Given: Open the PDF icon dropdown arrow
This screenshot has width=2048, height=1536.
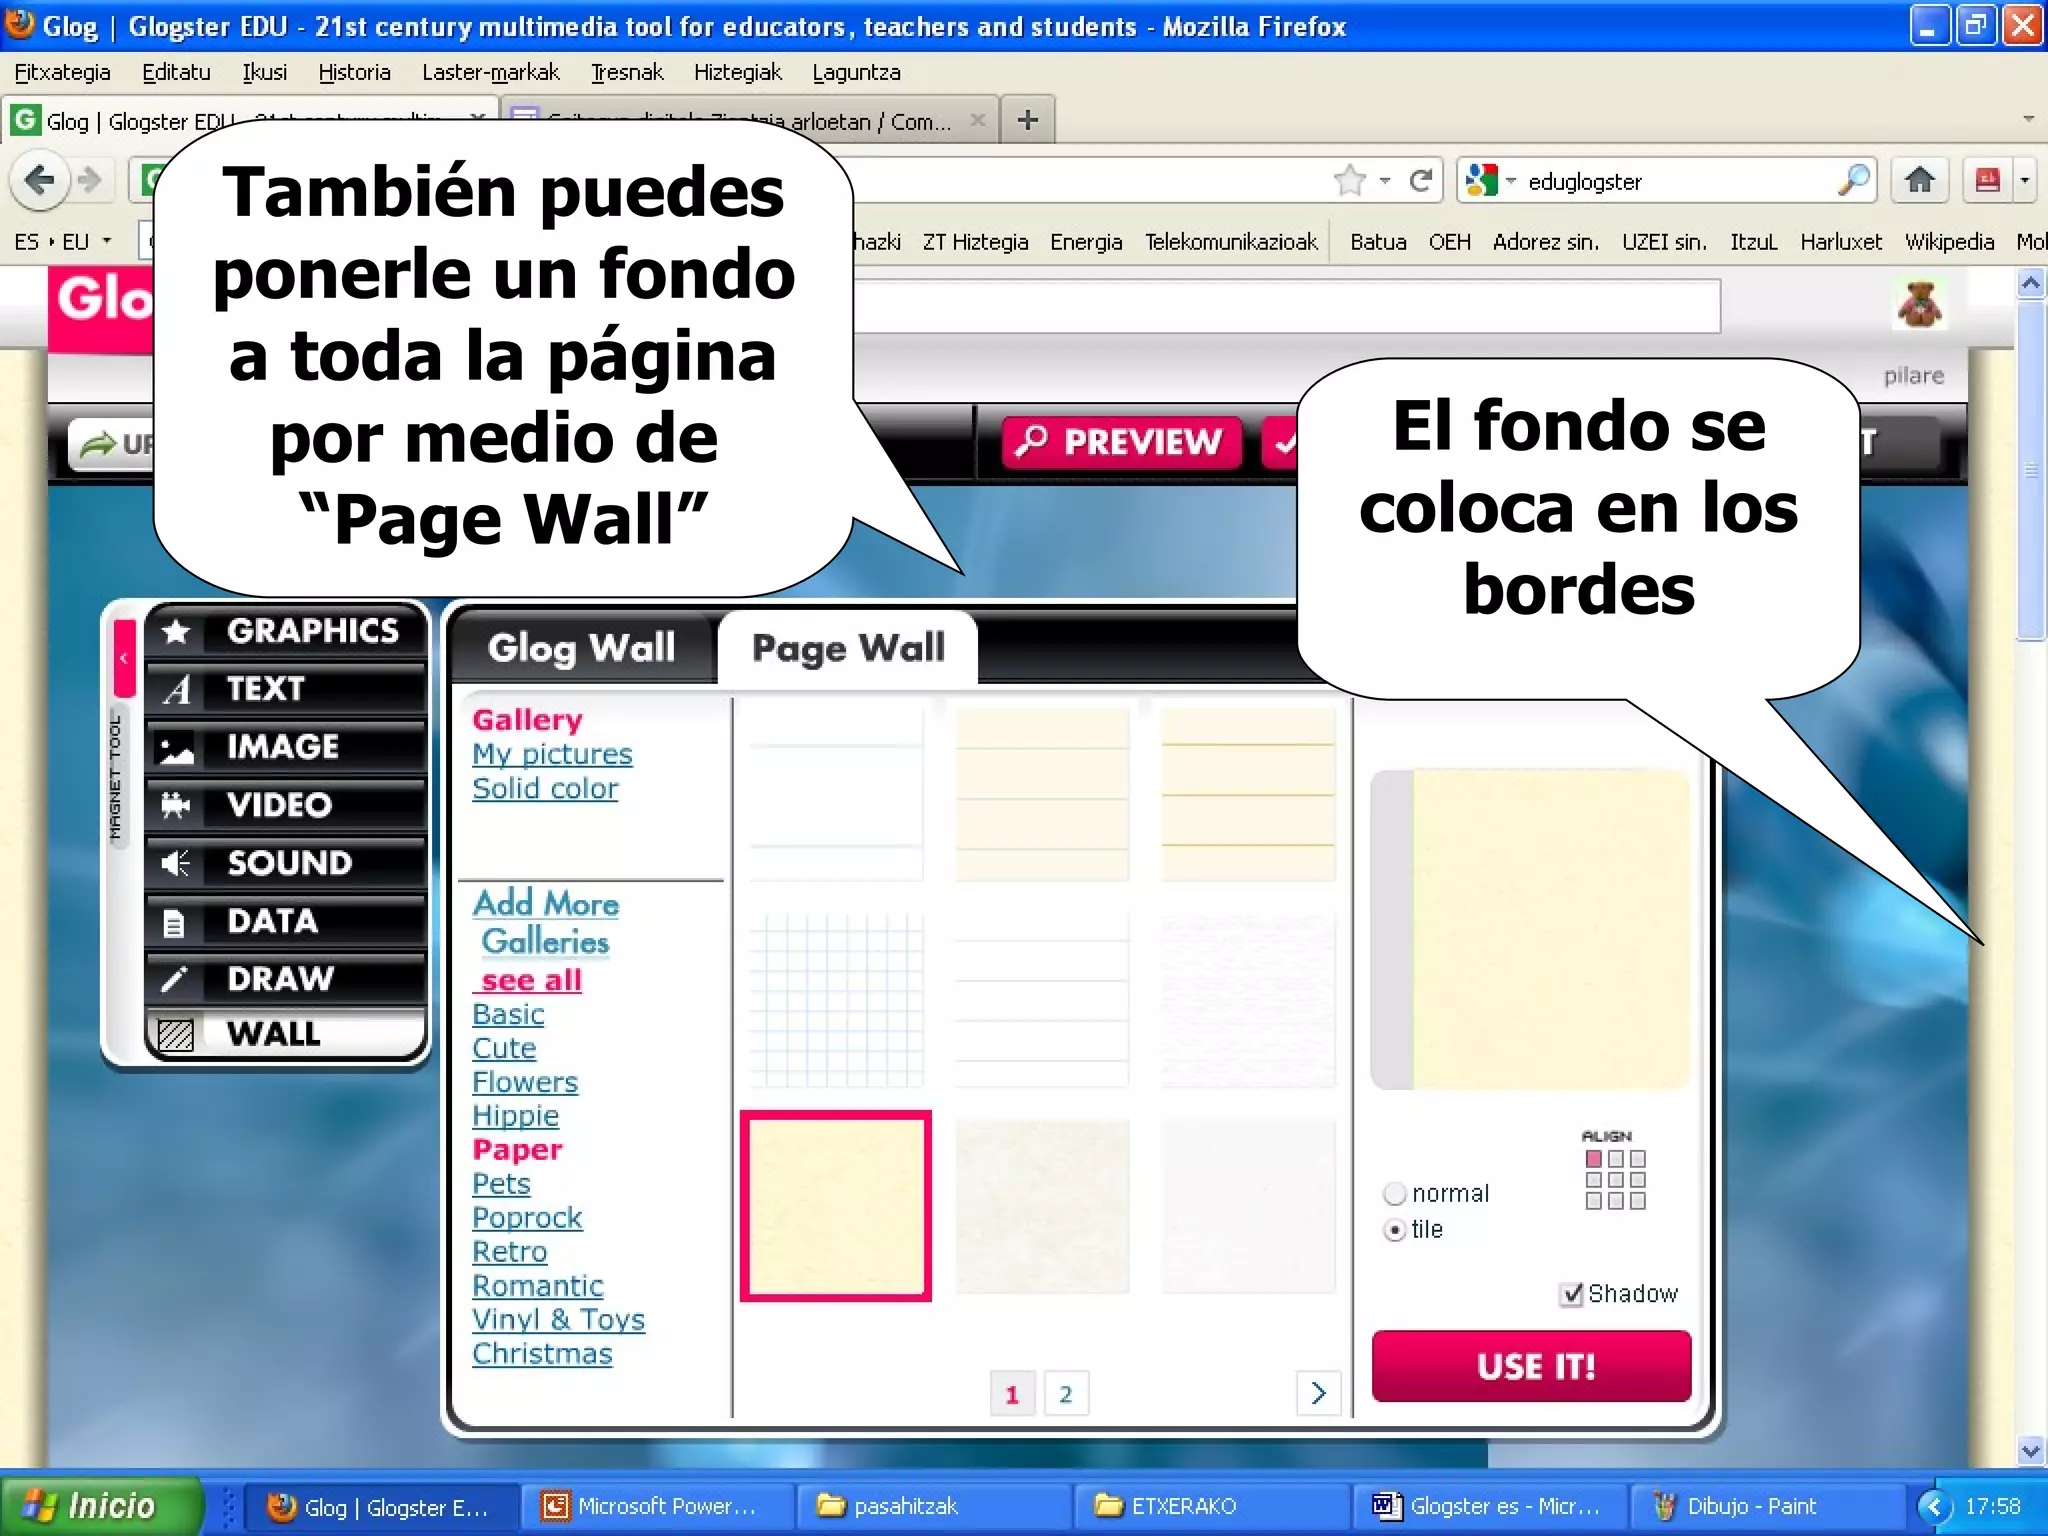Looking at the screenshot, I should click(x=2025, y=181).
